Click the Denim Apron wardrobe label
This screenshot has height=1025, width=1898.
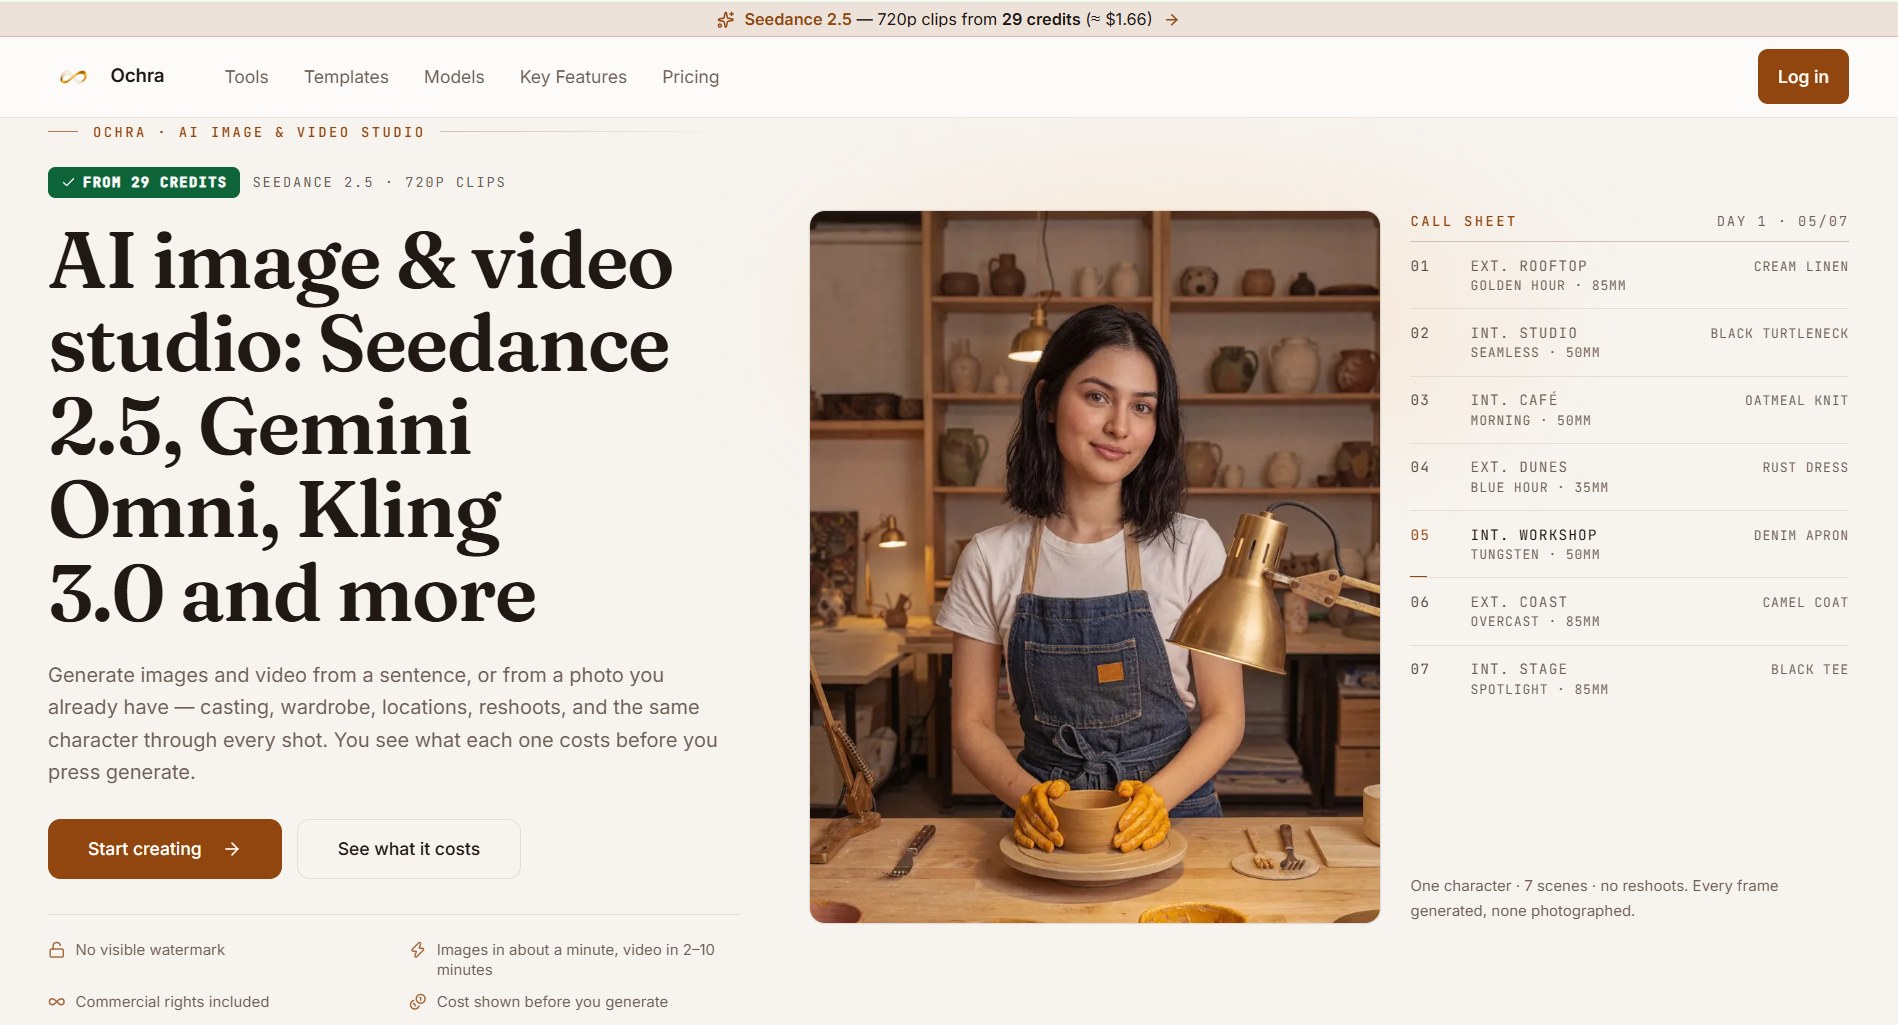1801,536
